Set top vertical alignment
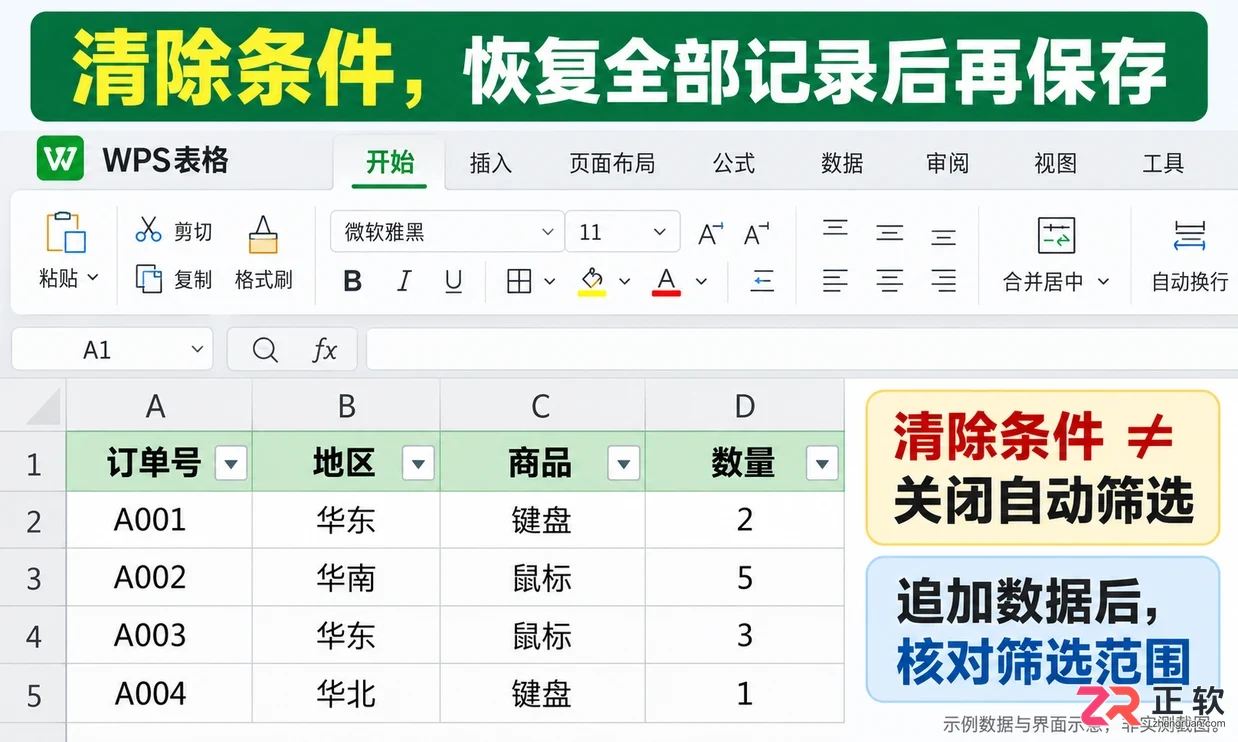Viewport: 1238px width, 742px height. 836,229
